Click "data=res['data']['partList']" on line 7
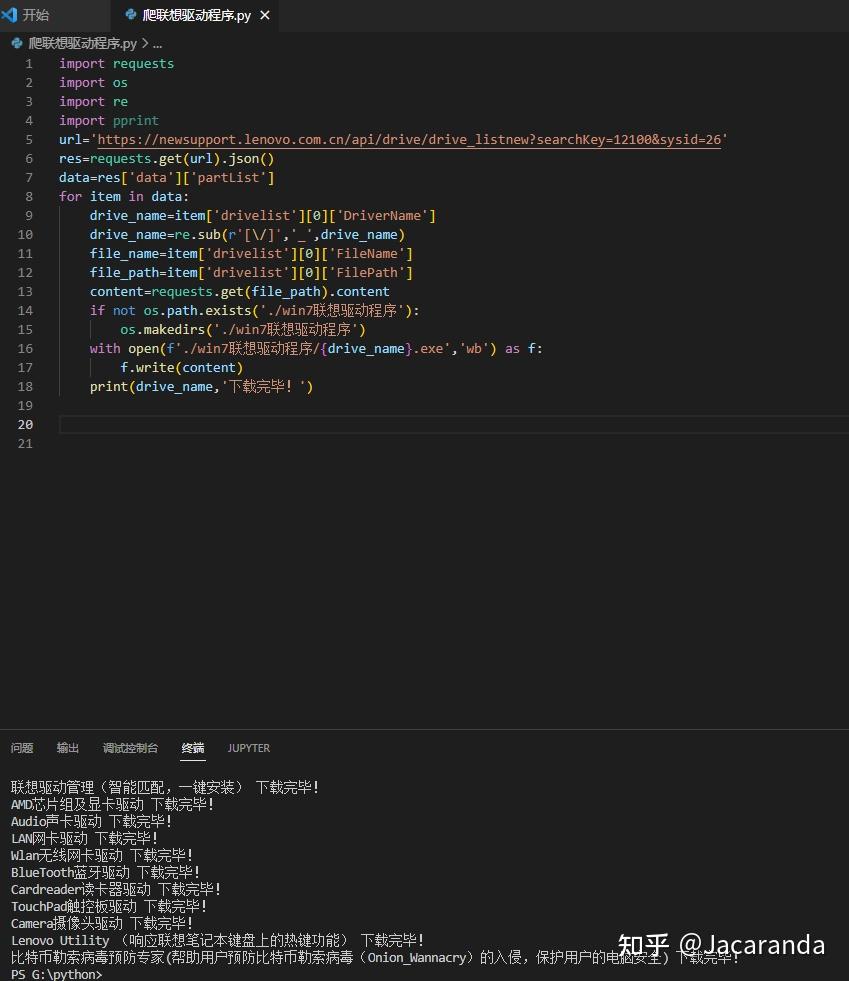Viewport: 849px width, 981px height. pos(166,178)
